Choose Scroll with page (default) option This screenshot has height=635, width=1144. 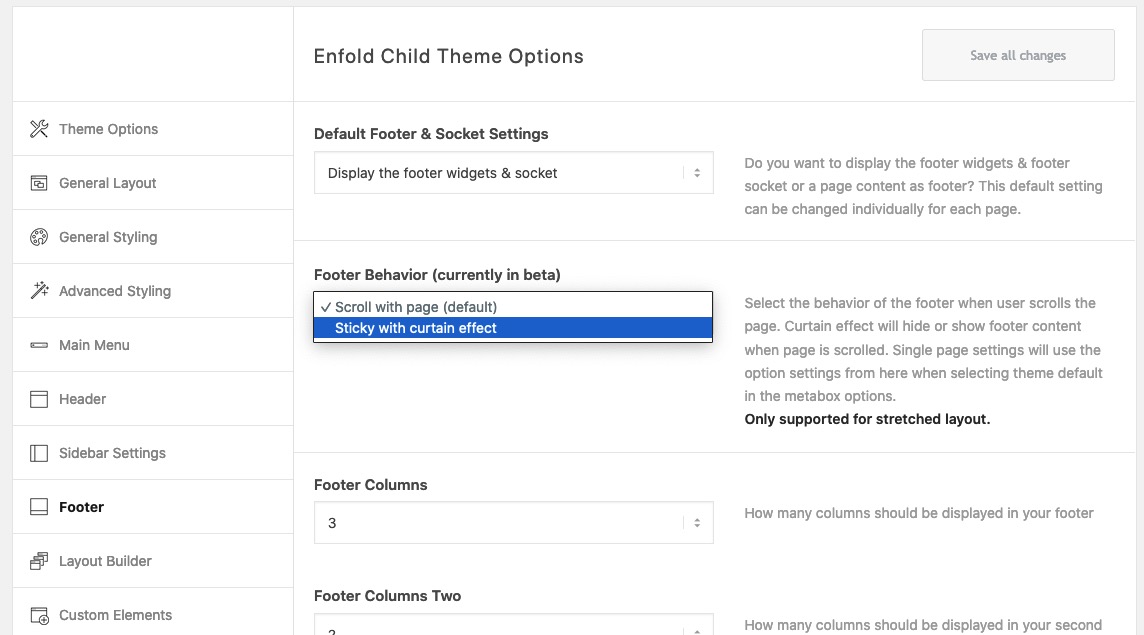click(513, 307)
